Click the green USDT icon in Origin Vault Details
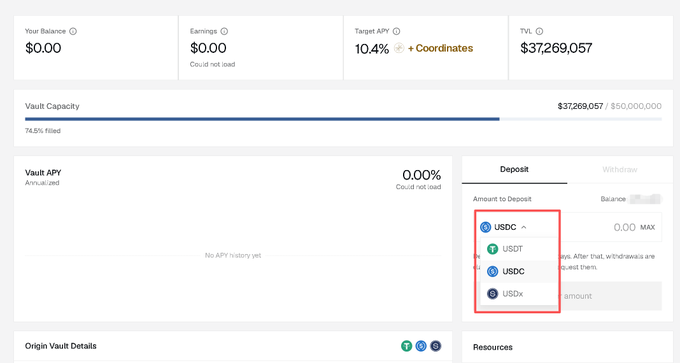Viewport: 680px width, 363px height. tap(406, 346)
